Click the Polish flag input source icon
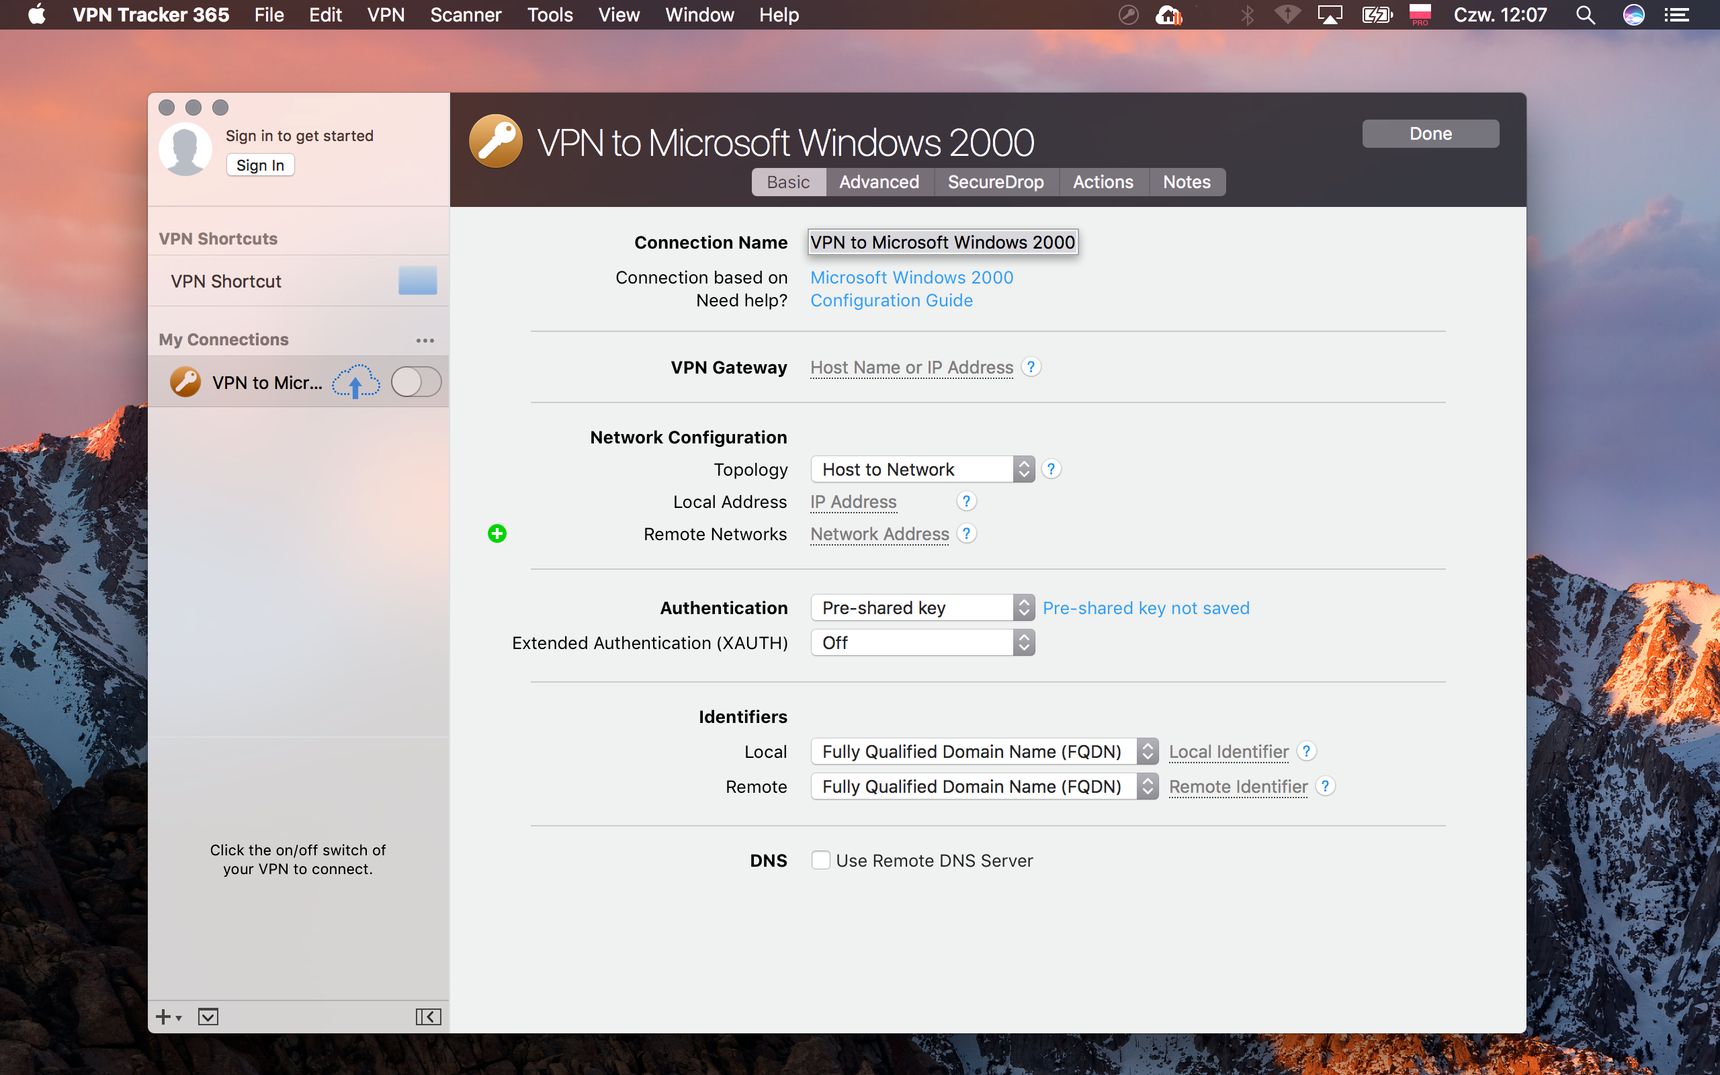The height and width of the screenshot is (1075, 1720). click(1420, 14)
